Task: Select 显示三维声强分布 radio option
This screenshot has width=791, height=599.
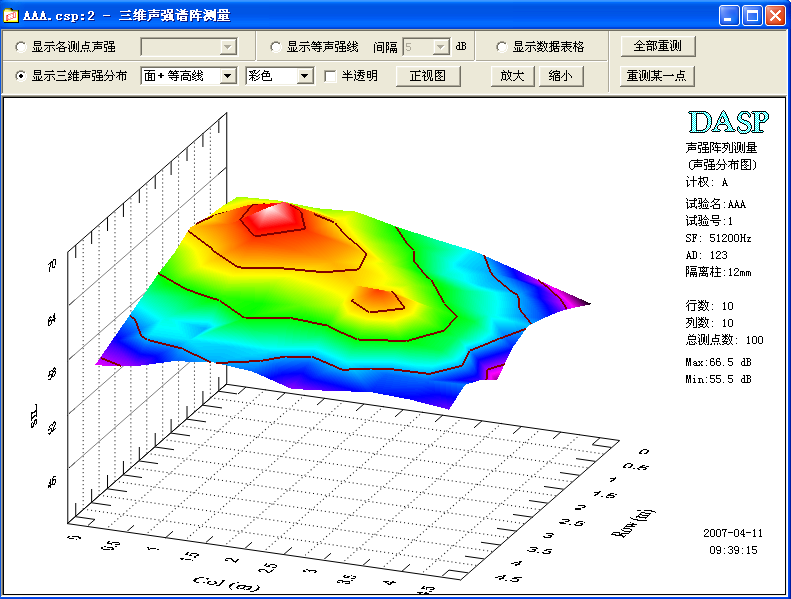Action: [x=21, y=76]
